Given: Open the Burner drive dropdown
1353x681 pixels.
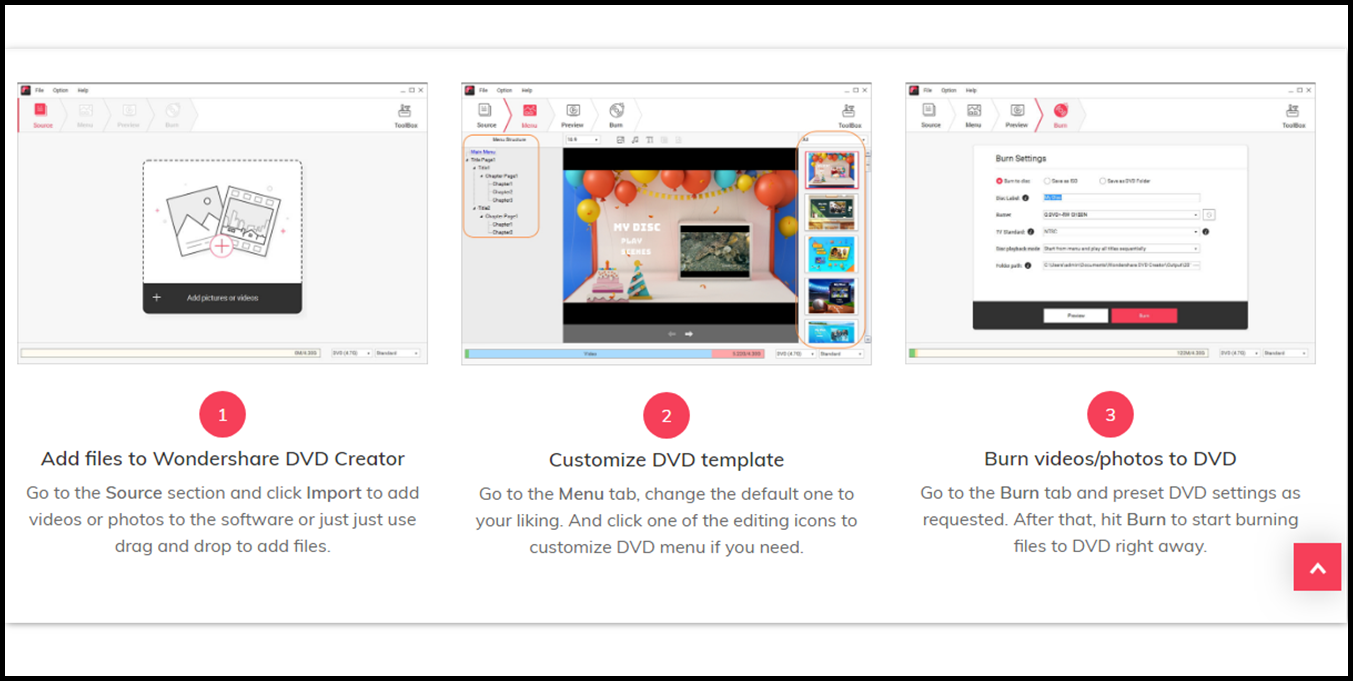Looking at the screenshot, I should [1121, 215].
